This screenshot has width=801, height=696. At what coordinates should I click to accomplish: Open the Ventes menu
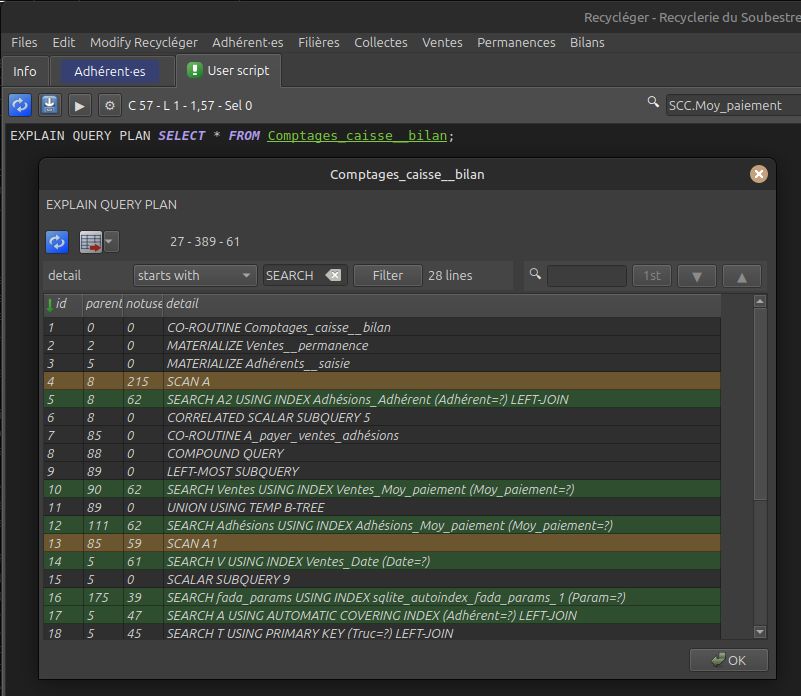point(442,42)
